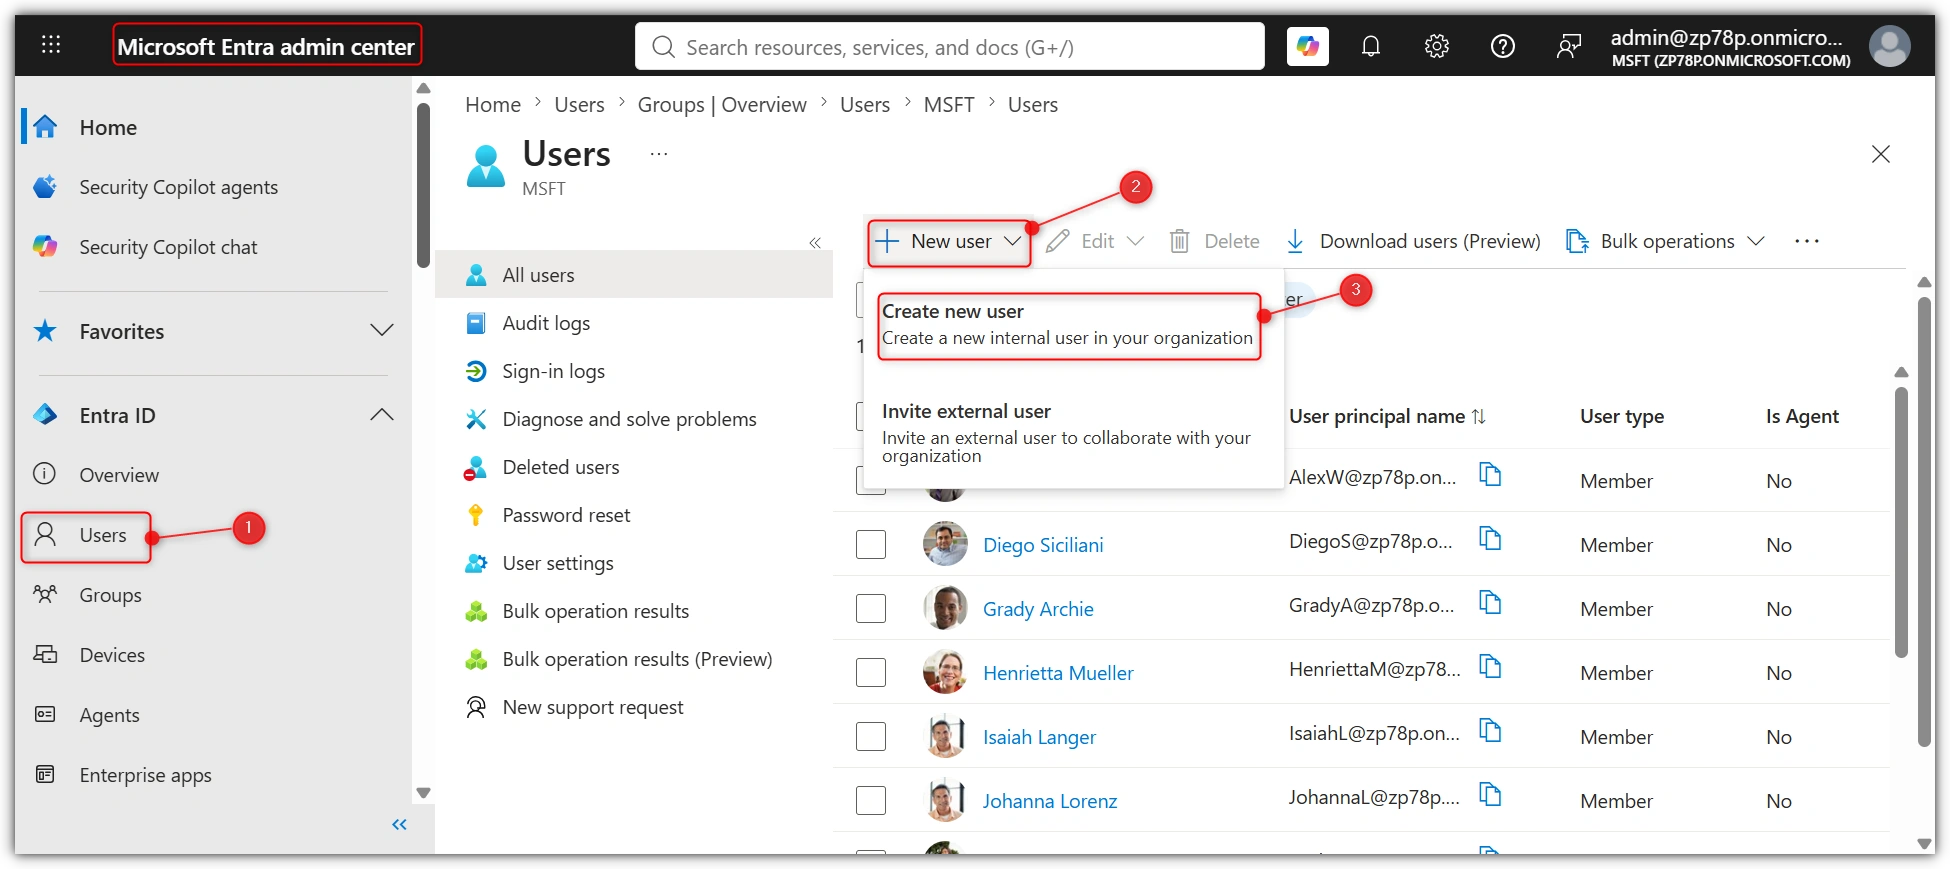This screenshot has width=1950, height=869.
Task: Click the search resources box
Action: point(949,46)
